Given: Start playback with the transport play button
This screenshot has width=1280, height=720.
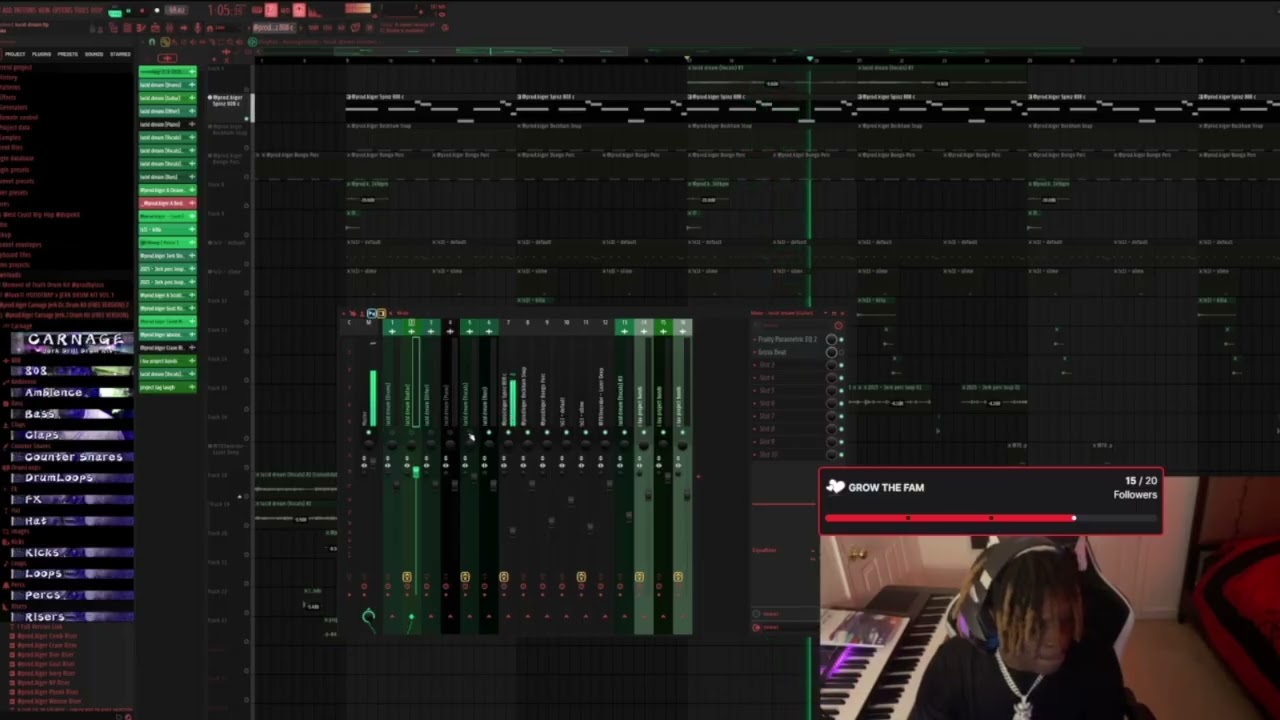Looking at the screenshot, I should click(x=128, y=11).
